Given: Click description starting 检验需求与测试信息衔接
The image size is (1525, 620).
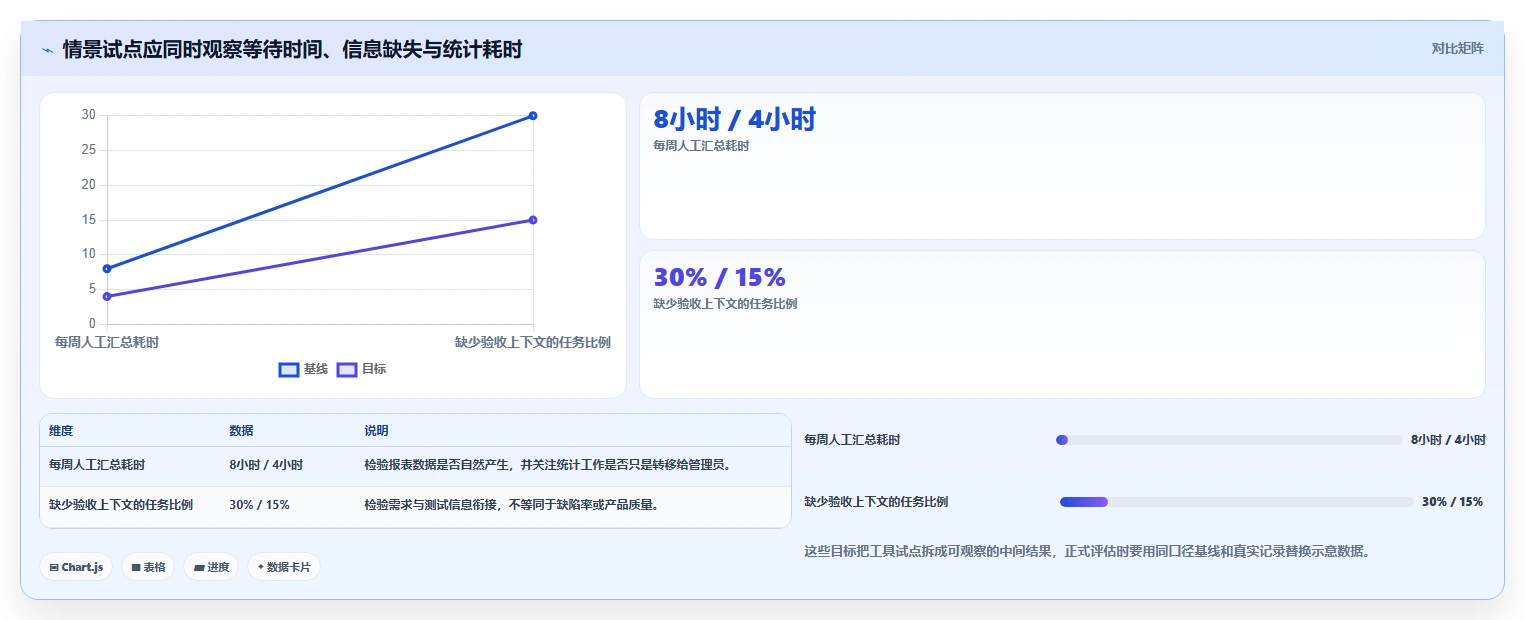Looking at the screenshot, I should point(512,505).
